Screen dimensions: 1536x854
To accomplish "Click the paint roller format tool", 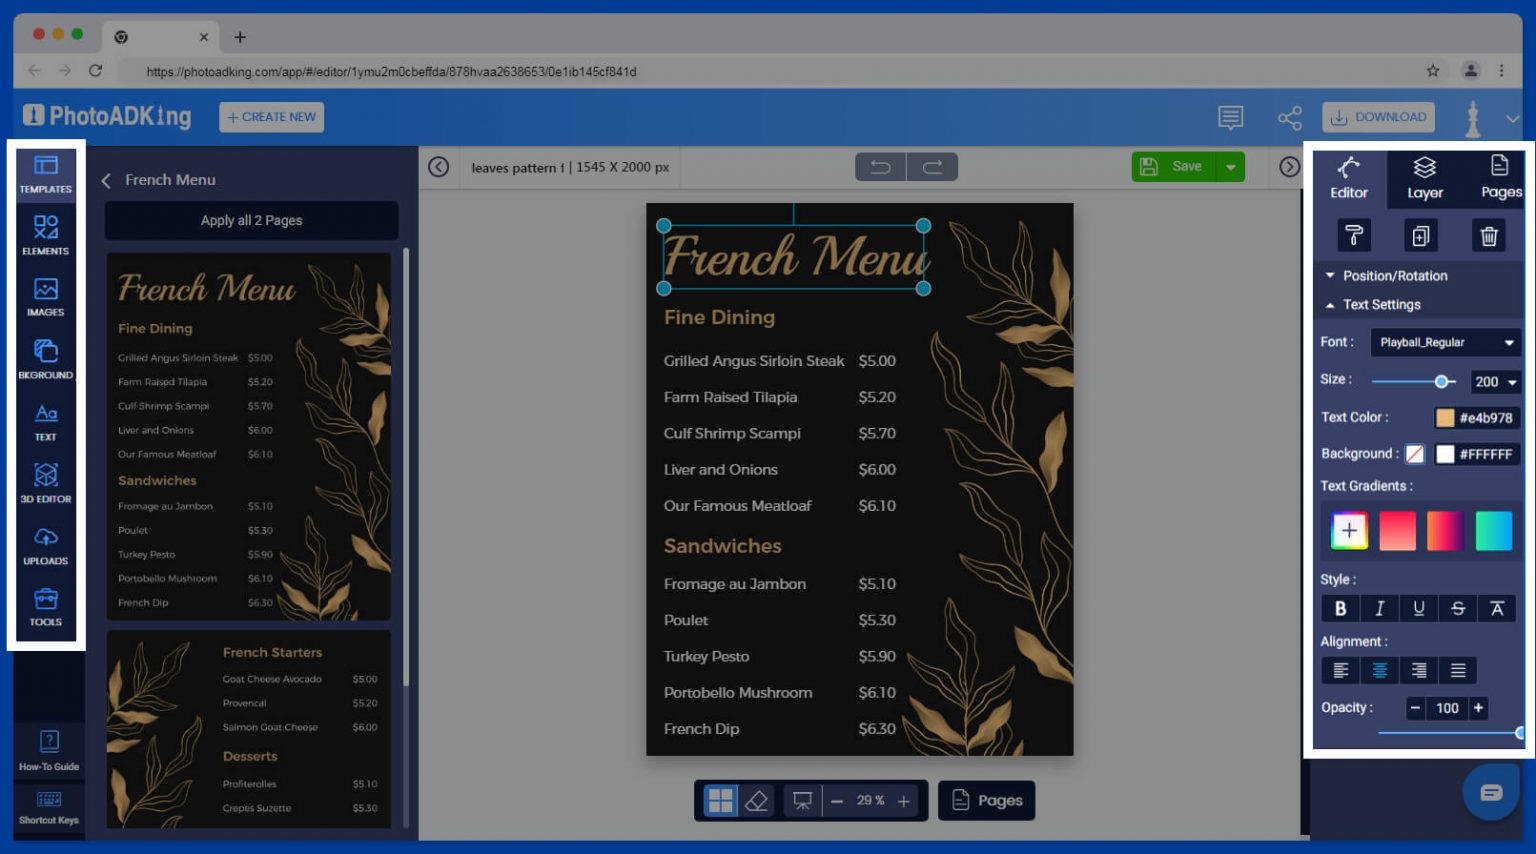I will [x=1353, y=235].
